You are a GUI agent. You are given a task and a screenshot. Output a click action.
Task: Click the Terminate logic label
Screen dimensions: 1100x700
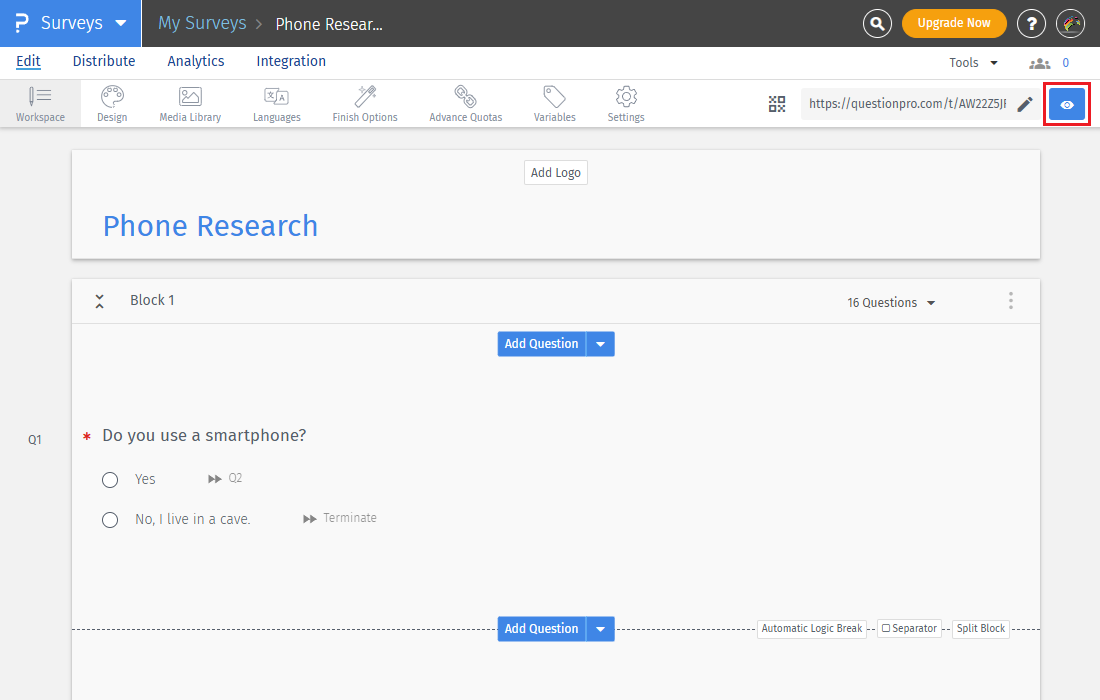point(349,518)
